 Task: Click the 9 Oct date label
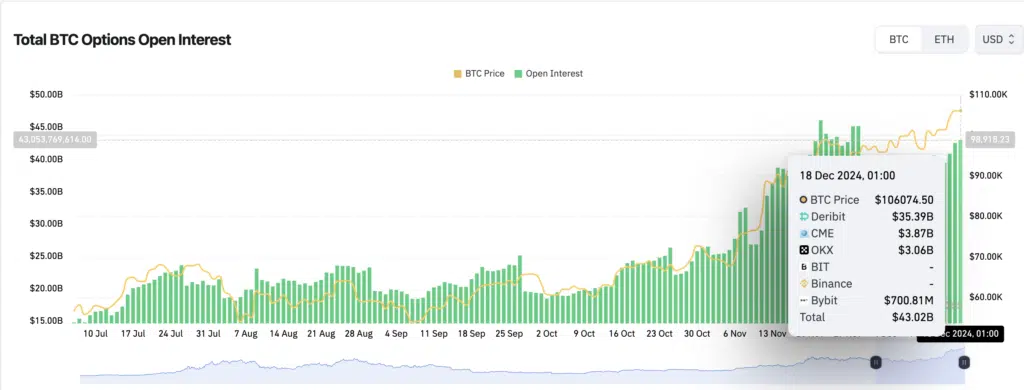coord(584,334)
